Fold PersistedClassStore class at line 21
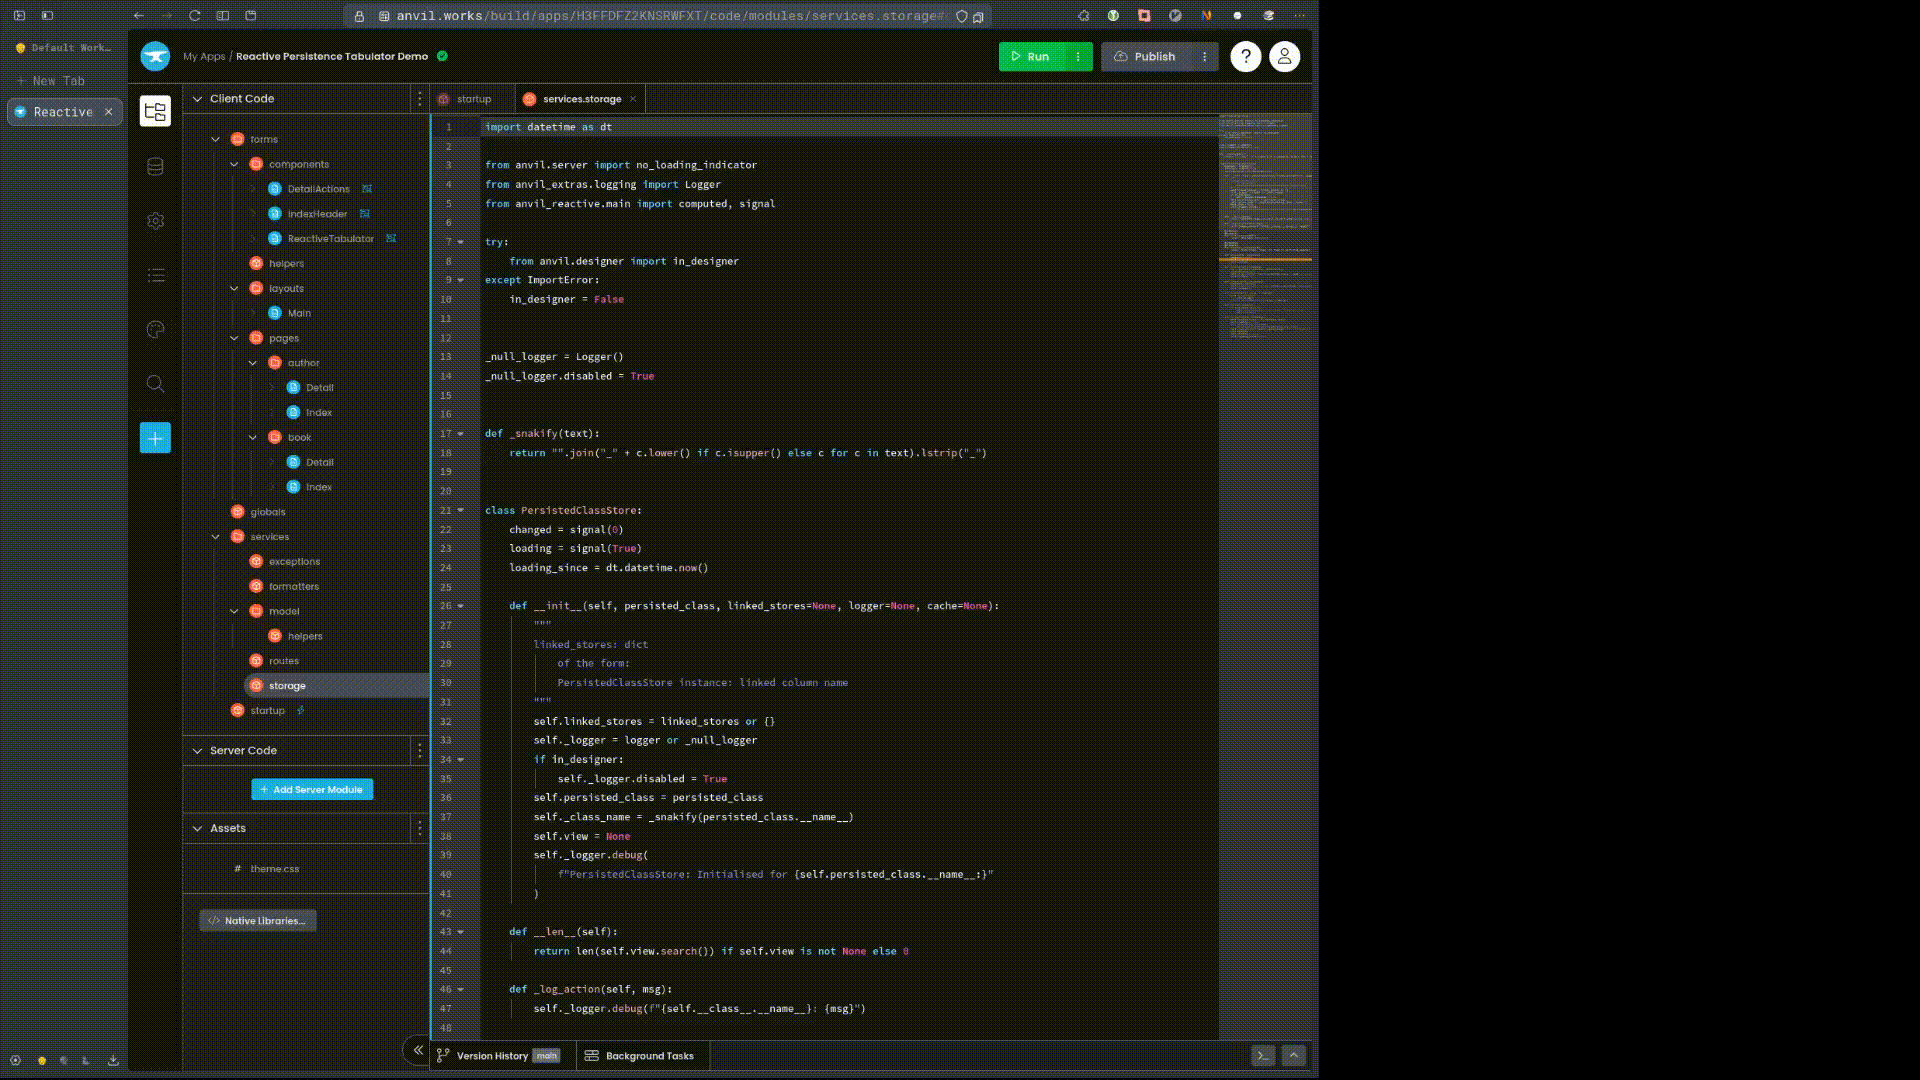 pyautogui.click(x=461, y=510)
